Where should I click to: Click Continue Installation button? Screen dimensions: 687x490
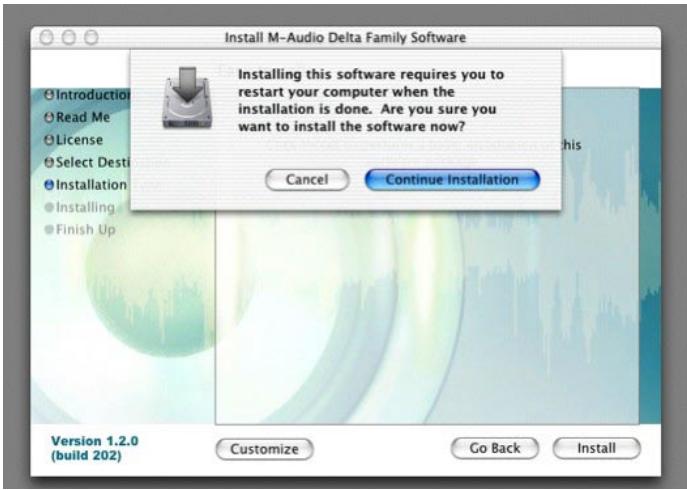(x=452, y=180)
